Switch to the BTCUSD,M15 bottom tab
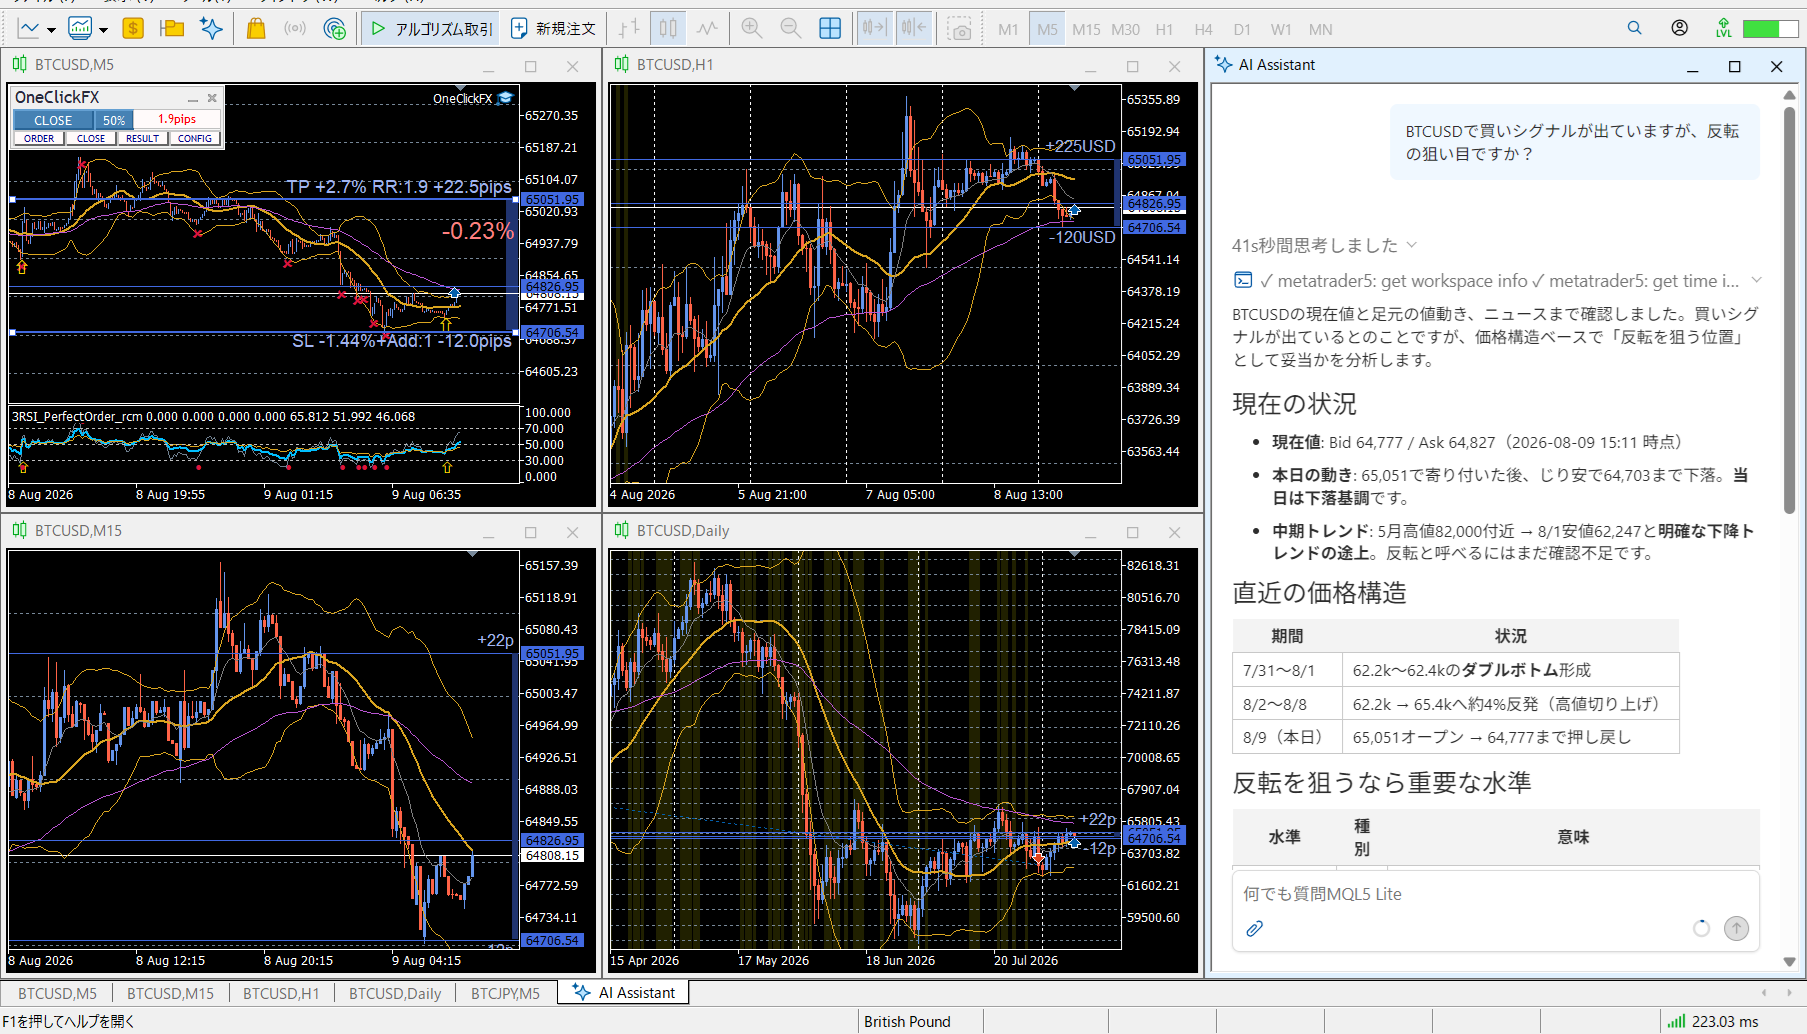 pos(171,993)
